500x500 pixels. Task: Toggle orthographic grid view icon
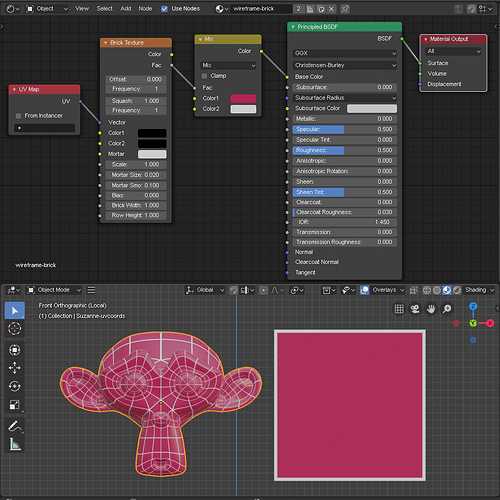click(x=399, y=309)
